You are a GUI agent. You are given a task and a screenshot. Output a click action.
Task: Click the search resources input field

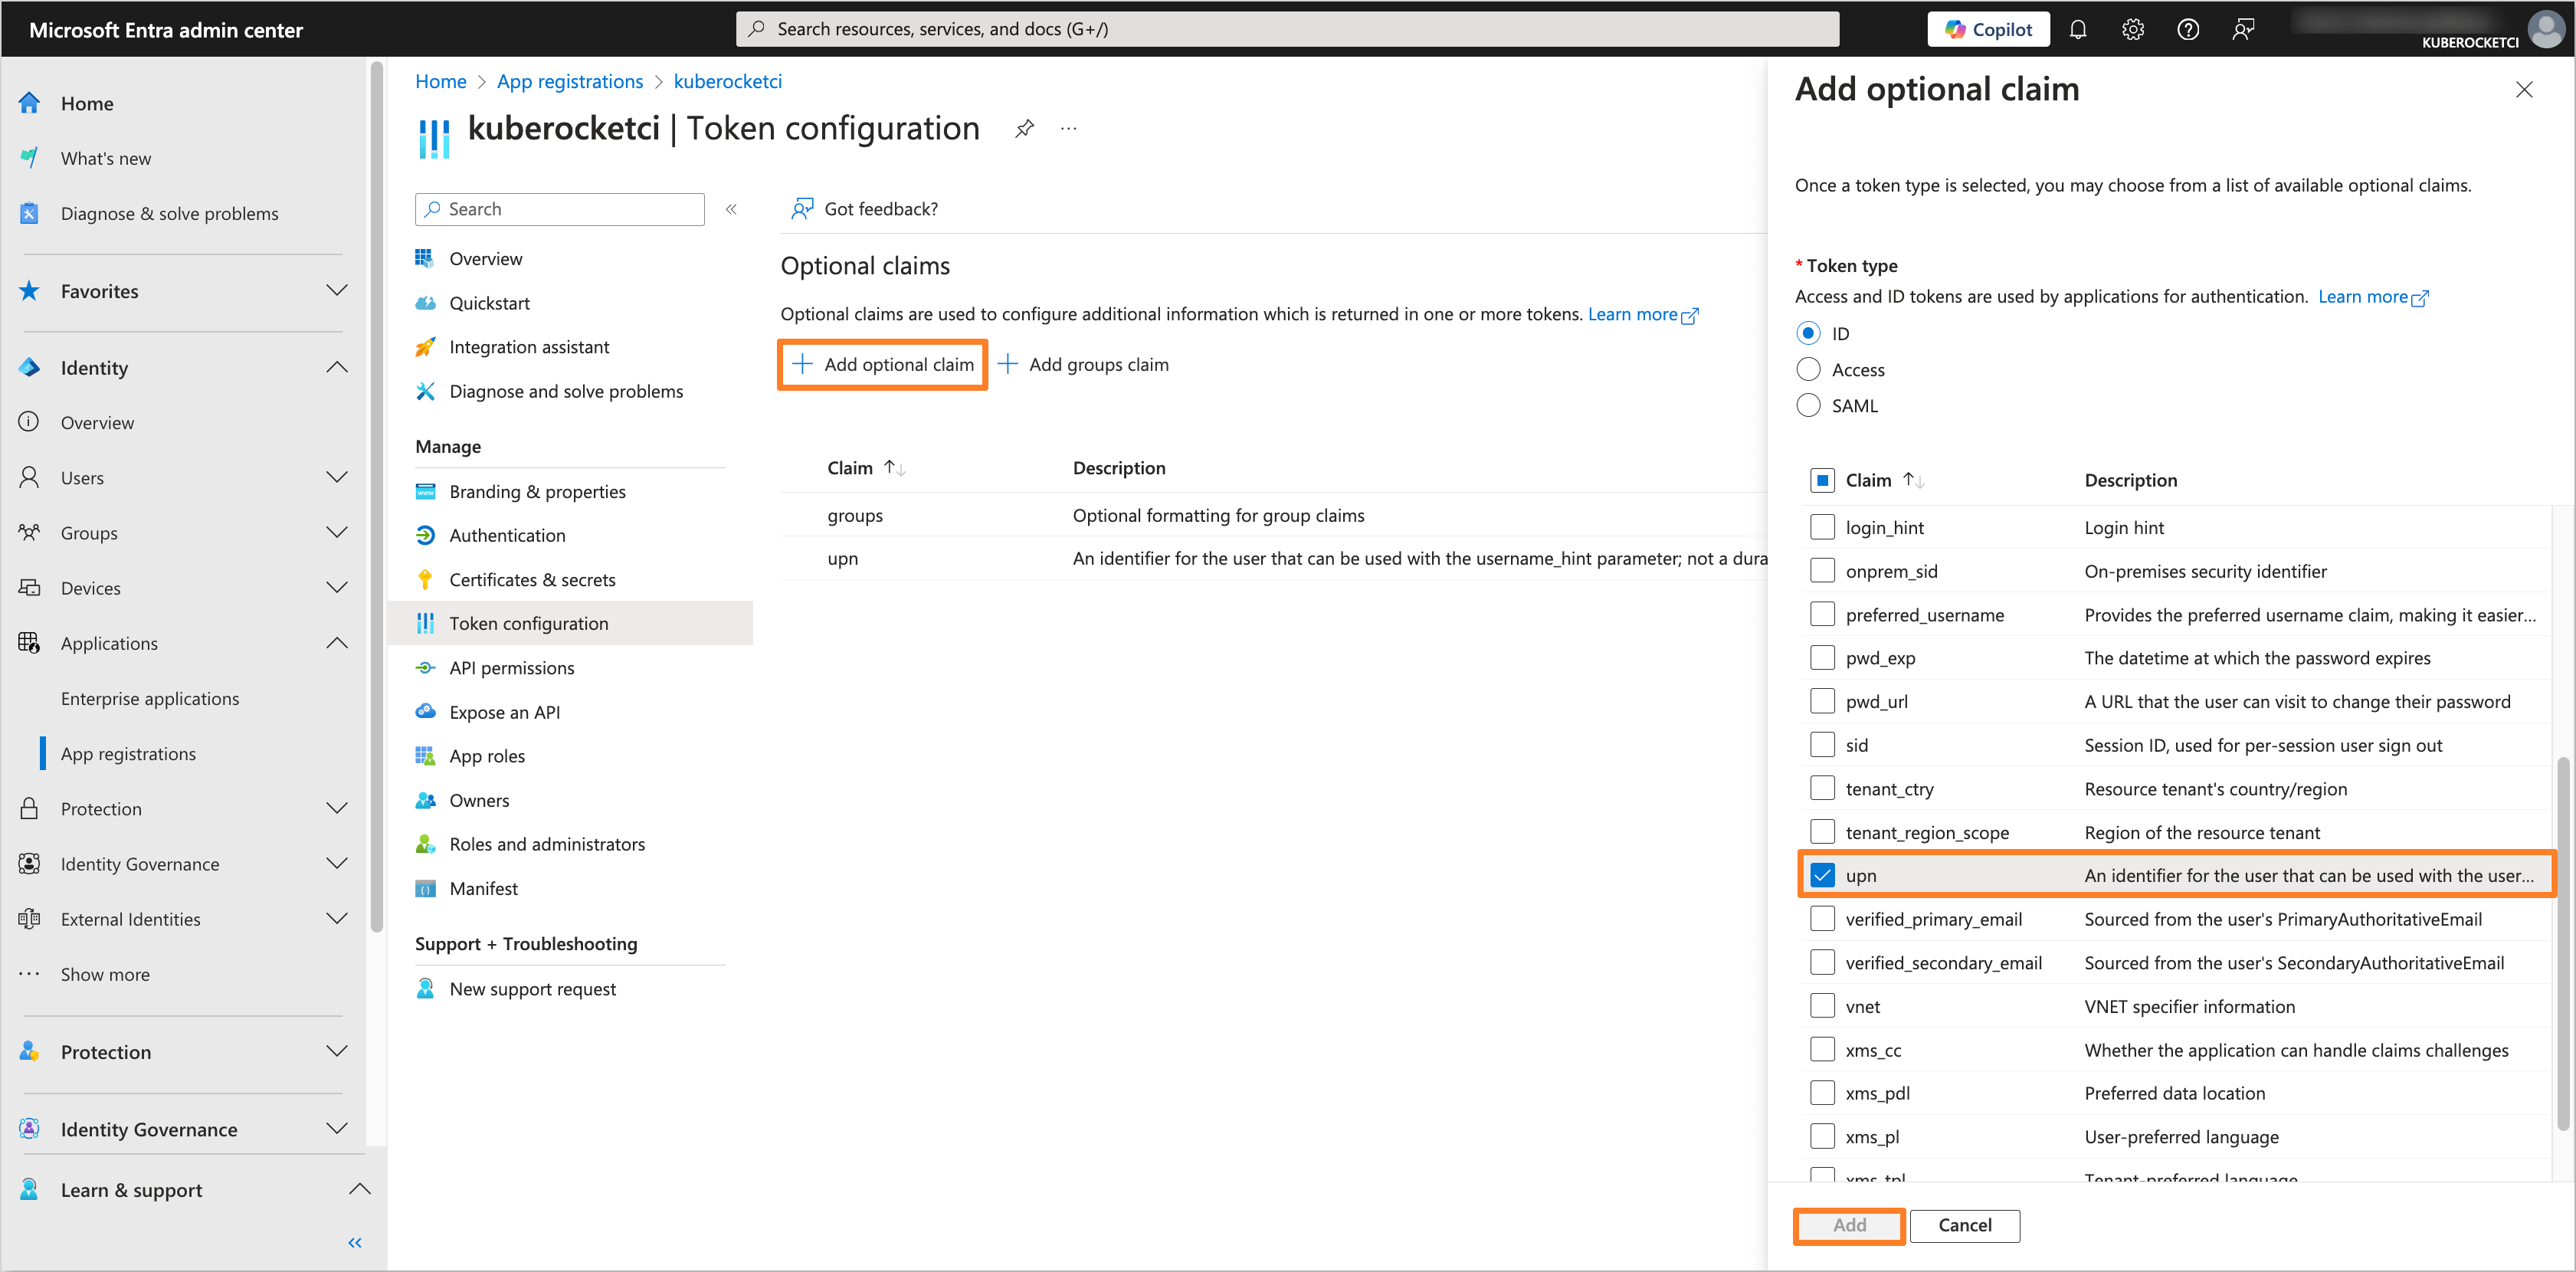click(x=1286, y=29)
